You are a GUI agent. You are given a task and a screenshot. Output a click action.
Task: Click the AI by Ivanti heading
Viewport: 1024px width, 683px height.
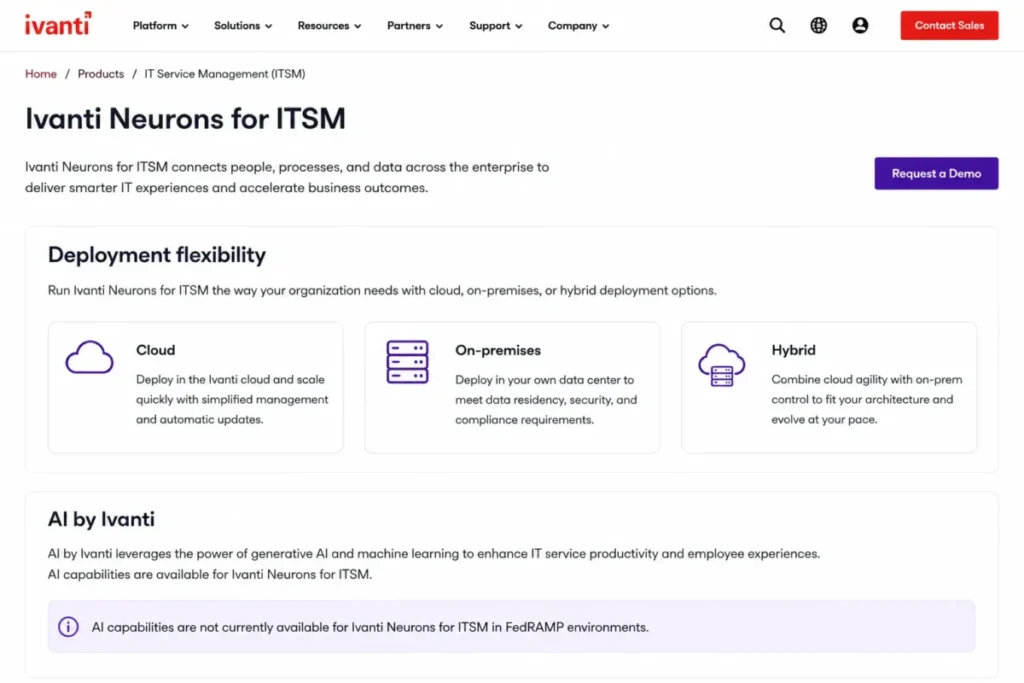coord(101,519)
